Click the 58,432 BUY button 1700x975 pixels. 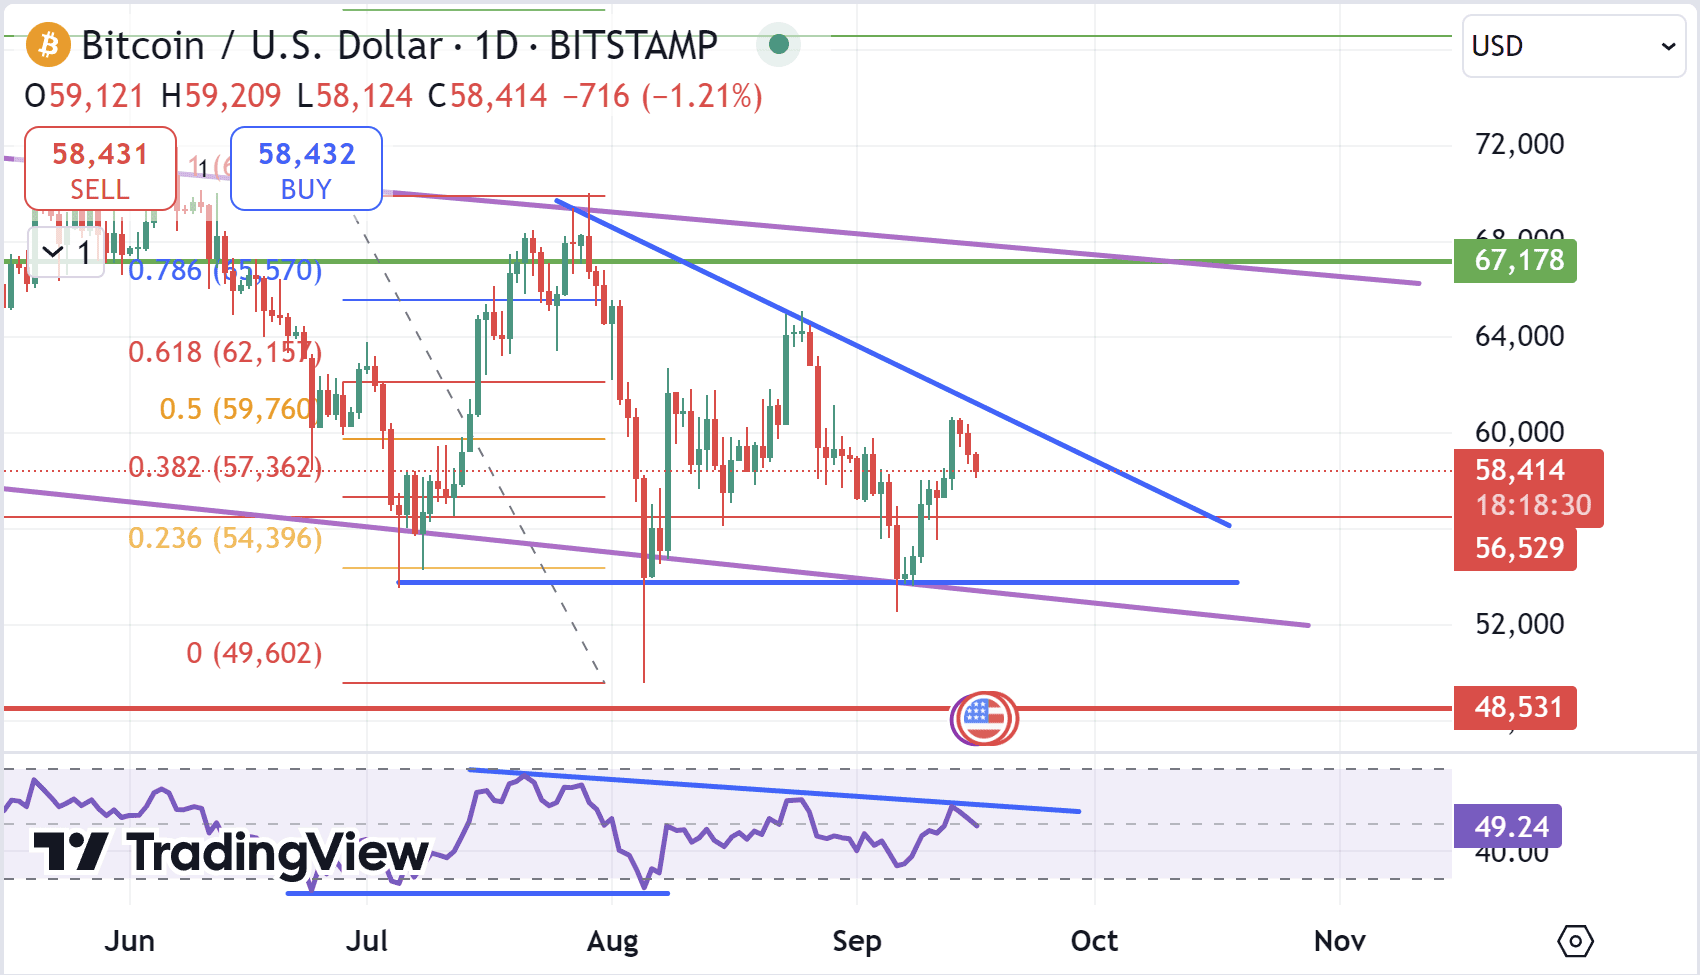[306, 169]
